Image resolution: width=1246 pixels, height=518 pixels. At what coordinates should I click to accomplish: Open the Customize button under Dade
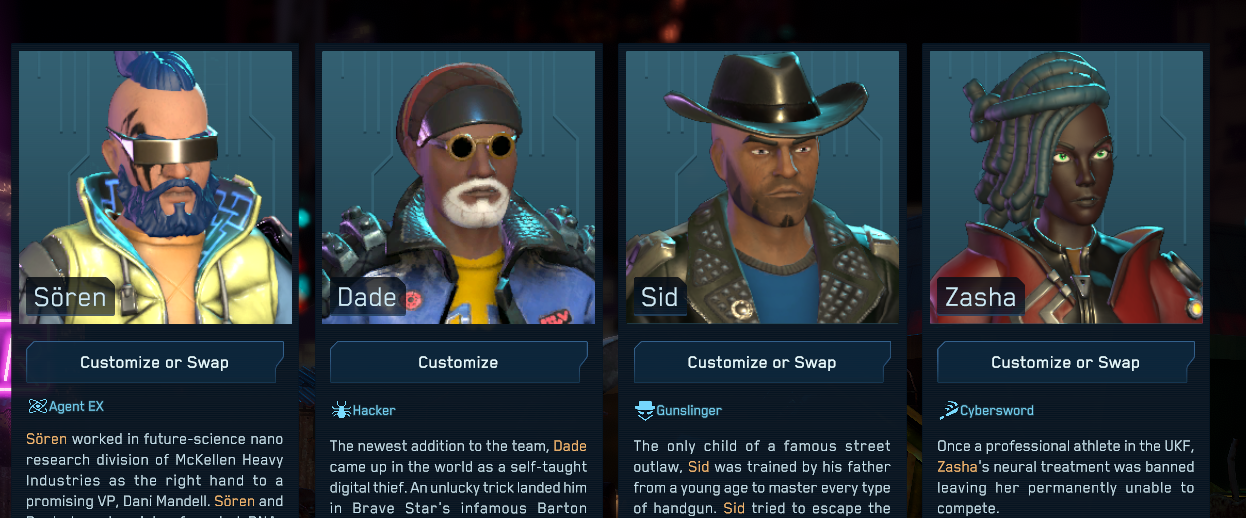click(x=458, y=362)
